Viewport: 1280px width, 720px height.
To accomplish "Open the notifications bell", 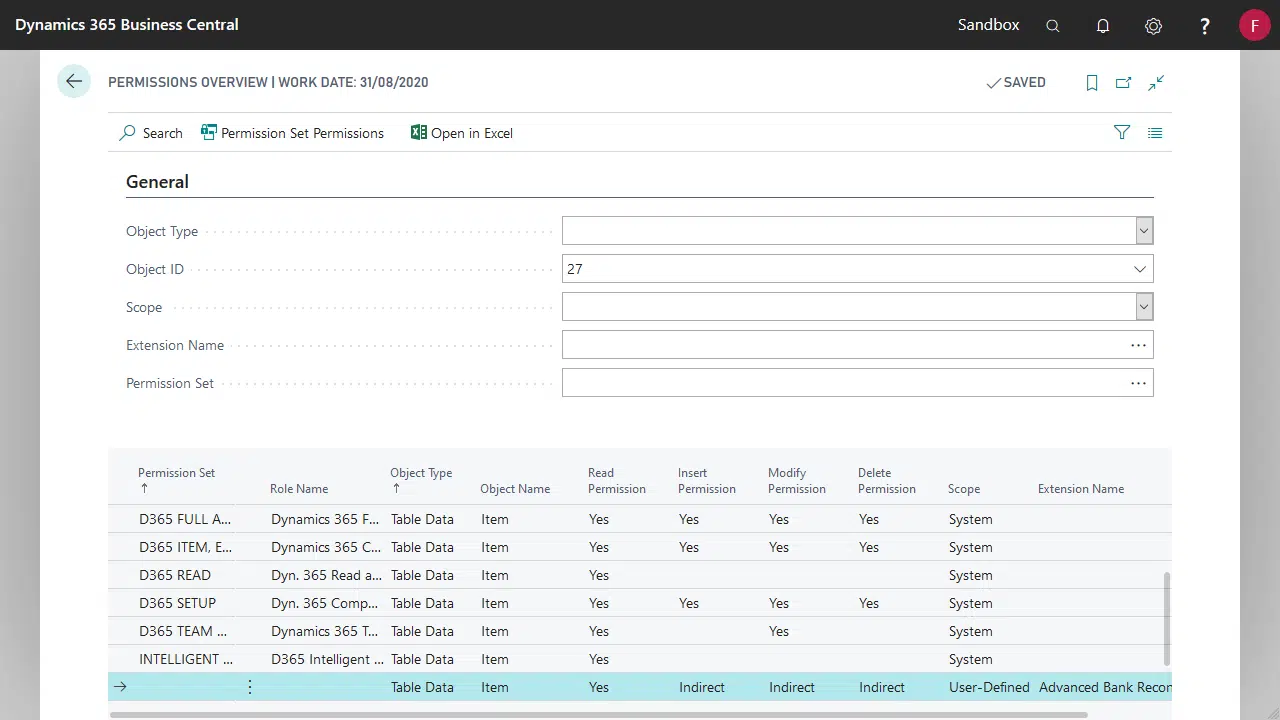I will 1103,26.
